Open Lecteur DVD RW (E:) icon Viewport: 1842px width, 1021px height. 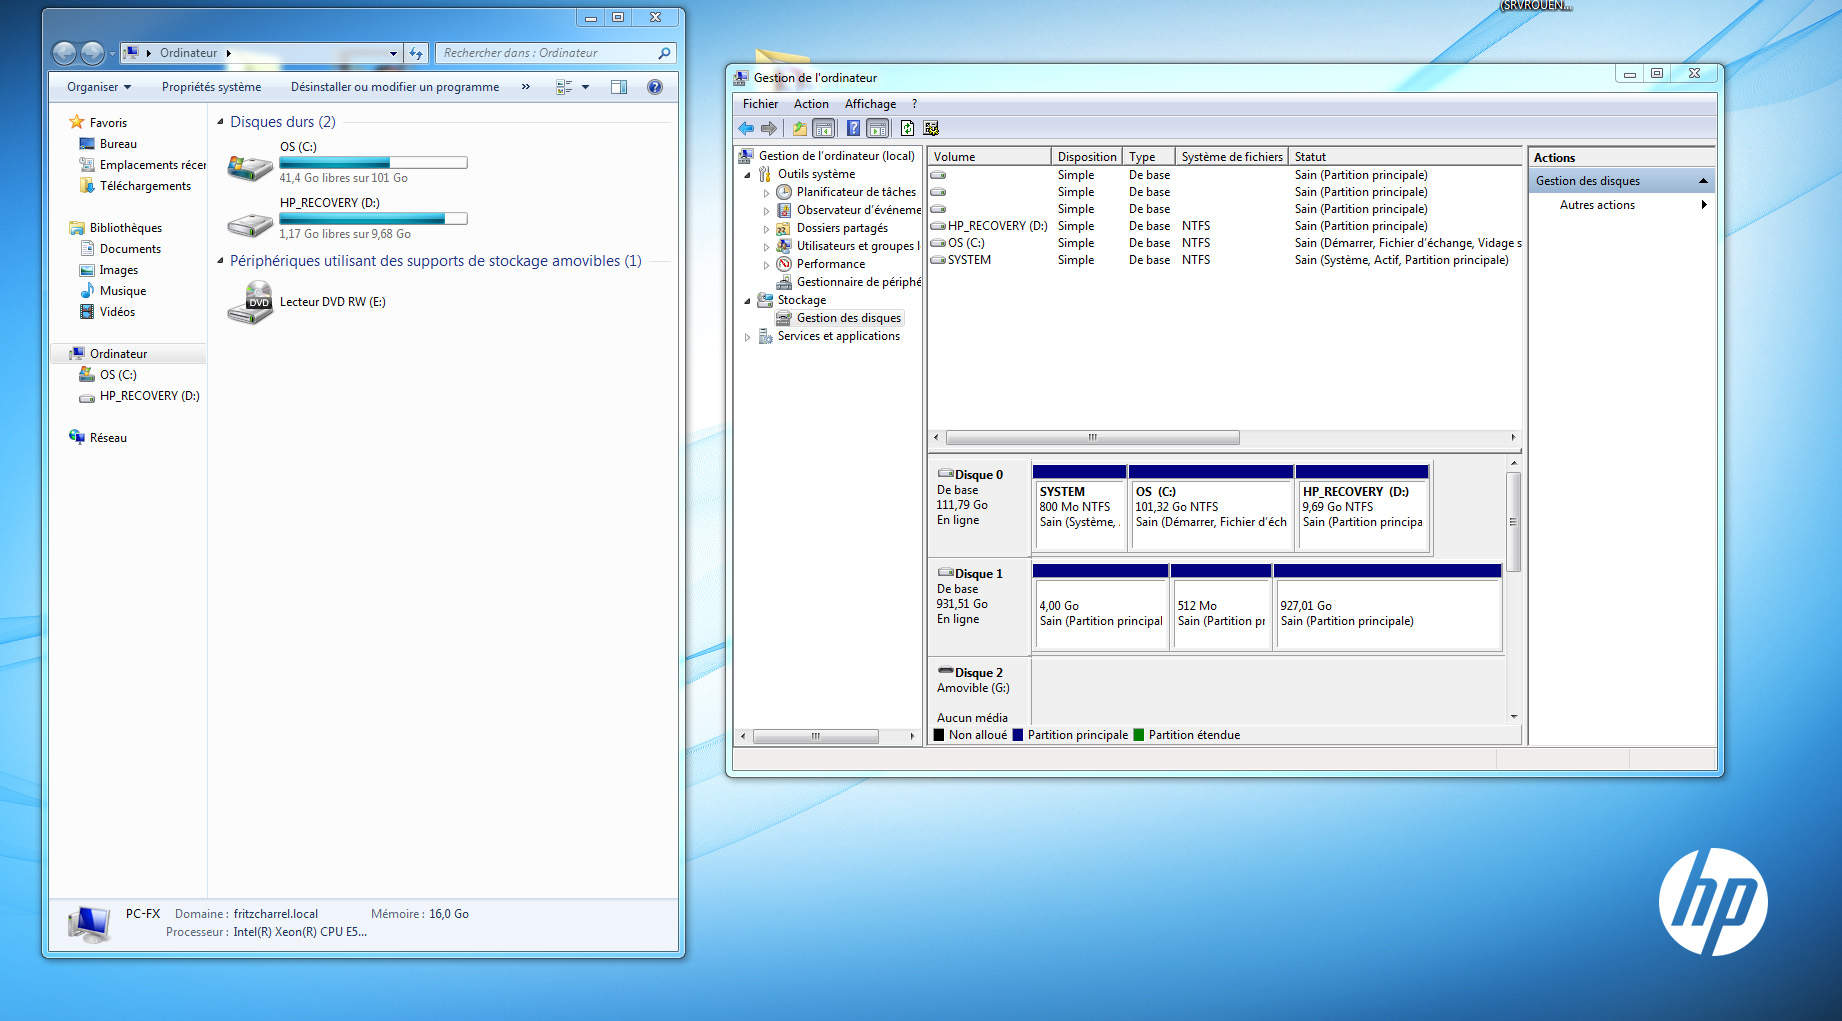click(x=250, y=302)
